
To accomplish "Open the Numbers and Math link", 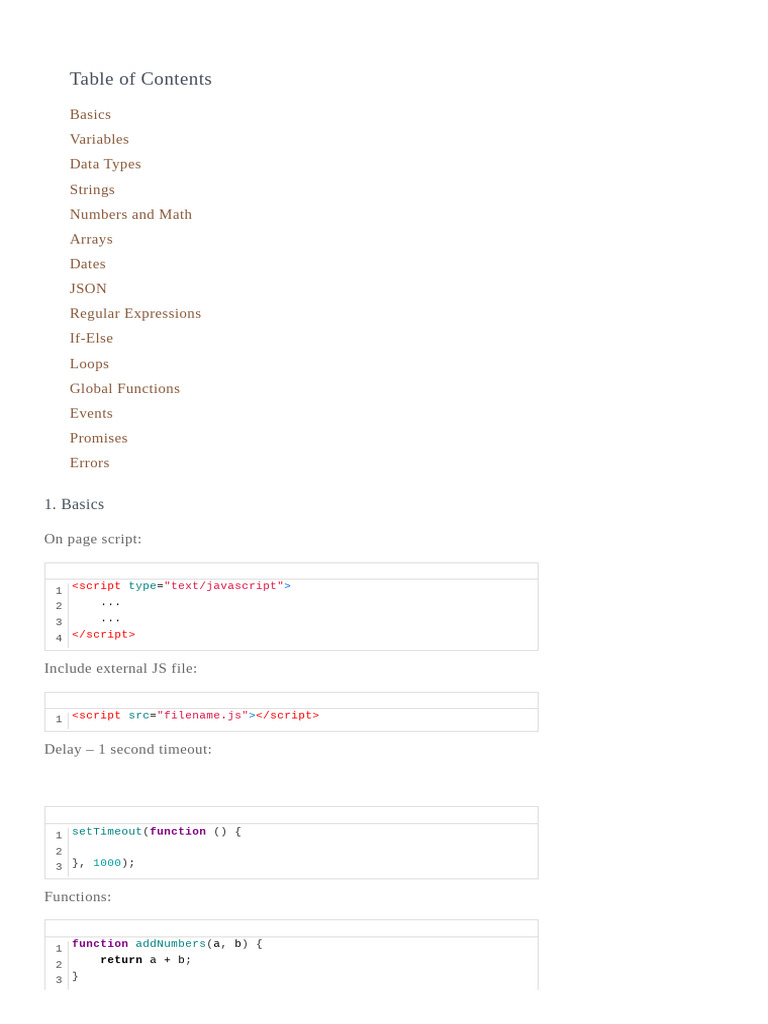I will pos(130,214).
